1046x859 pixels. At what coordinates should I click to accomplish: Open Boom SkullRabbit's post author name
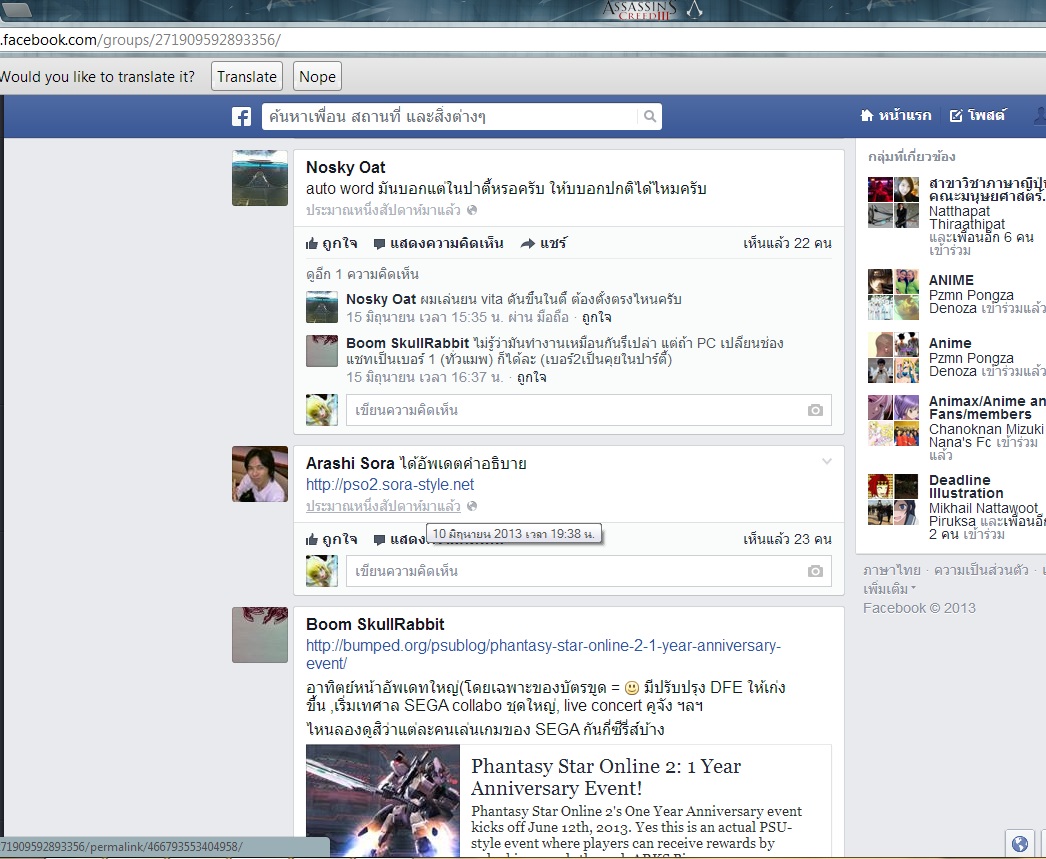[x=375, y=624]
